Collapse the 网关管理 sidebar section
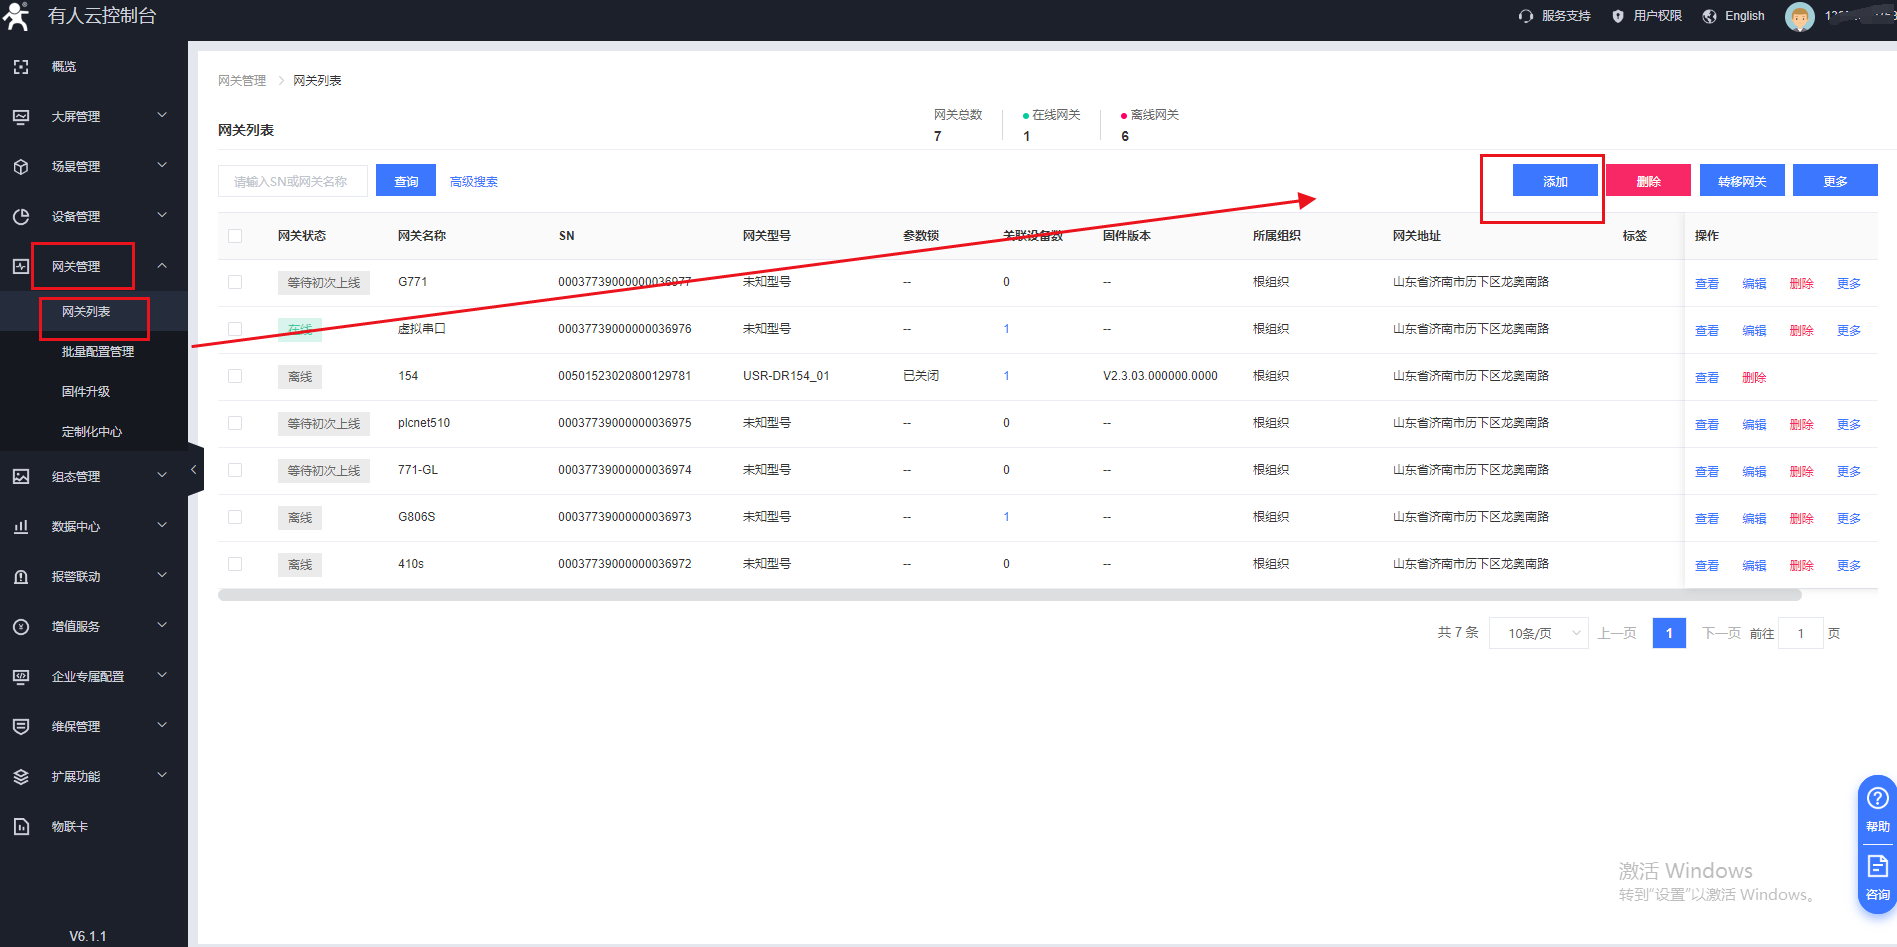1897x947 pixels. coord(161,266)
